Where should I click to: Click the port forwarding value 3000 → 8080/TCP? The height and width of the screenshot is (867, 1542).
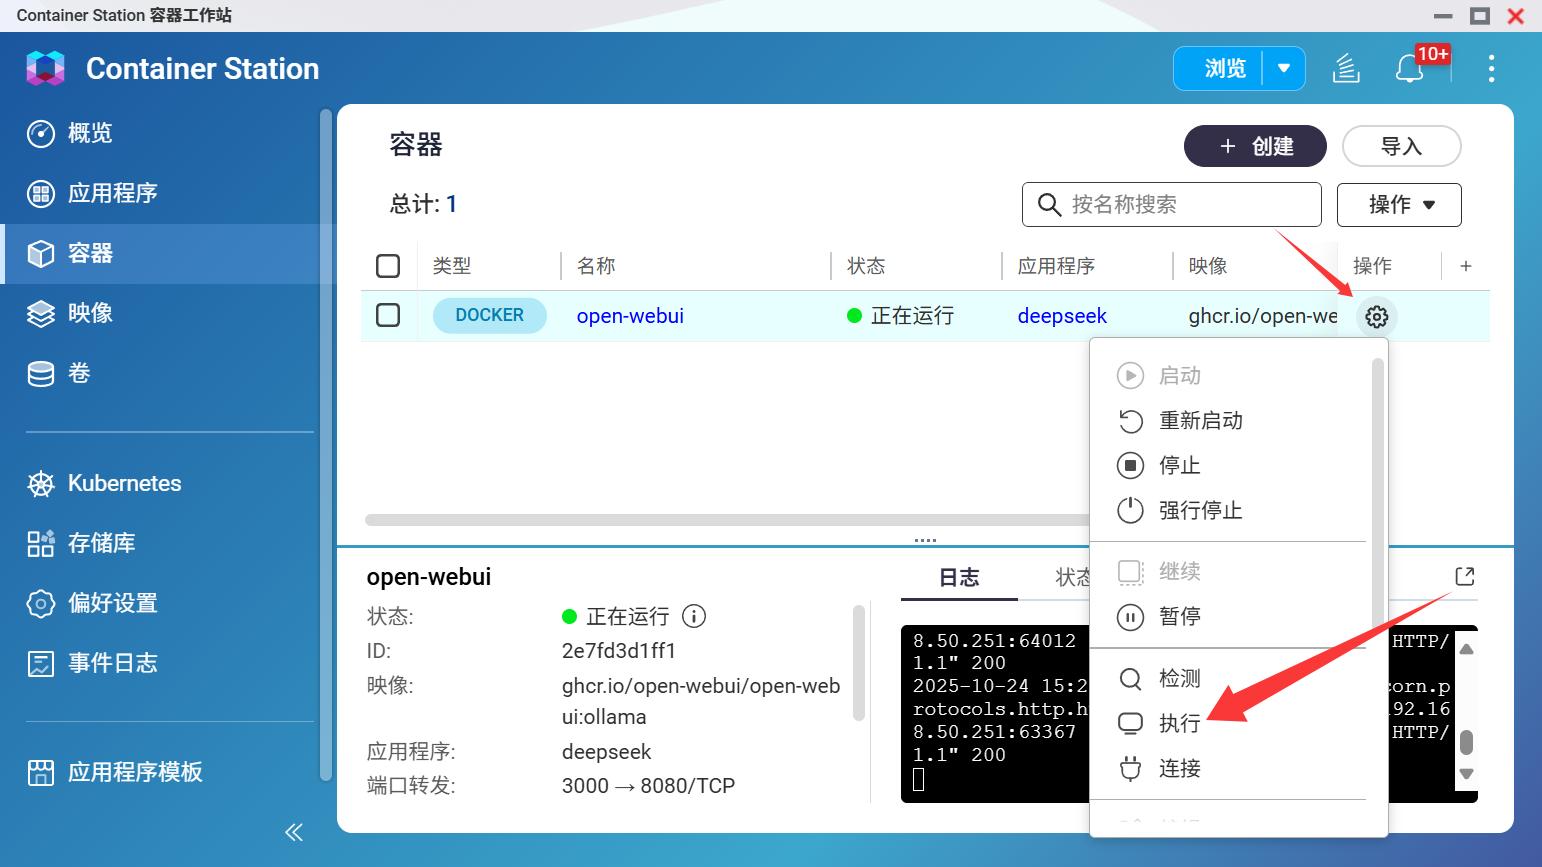[648, 786]
